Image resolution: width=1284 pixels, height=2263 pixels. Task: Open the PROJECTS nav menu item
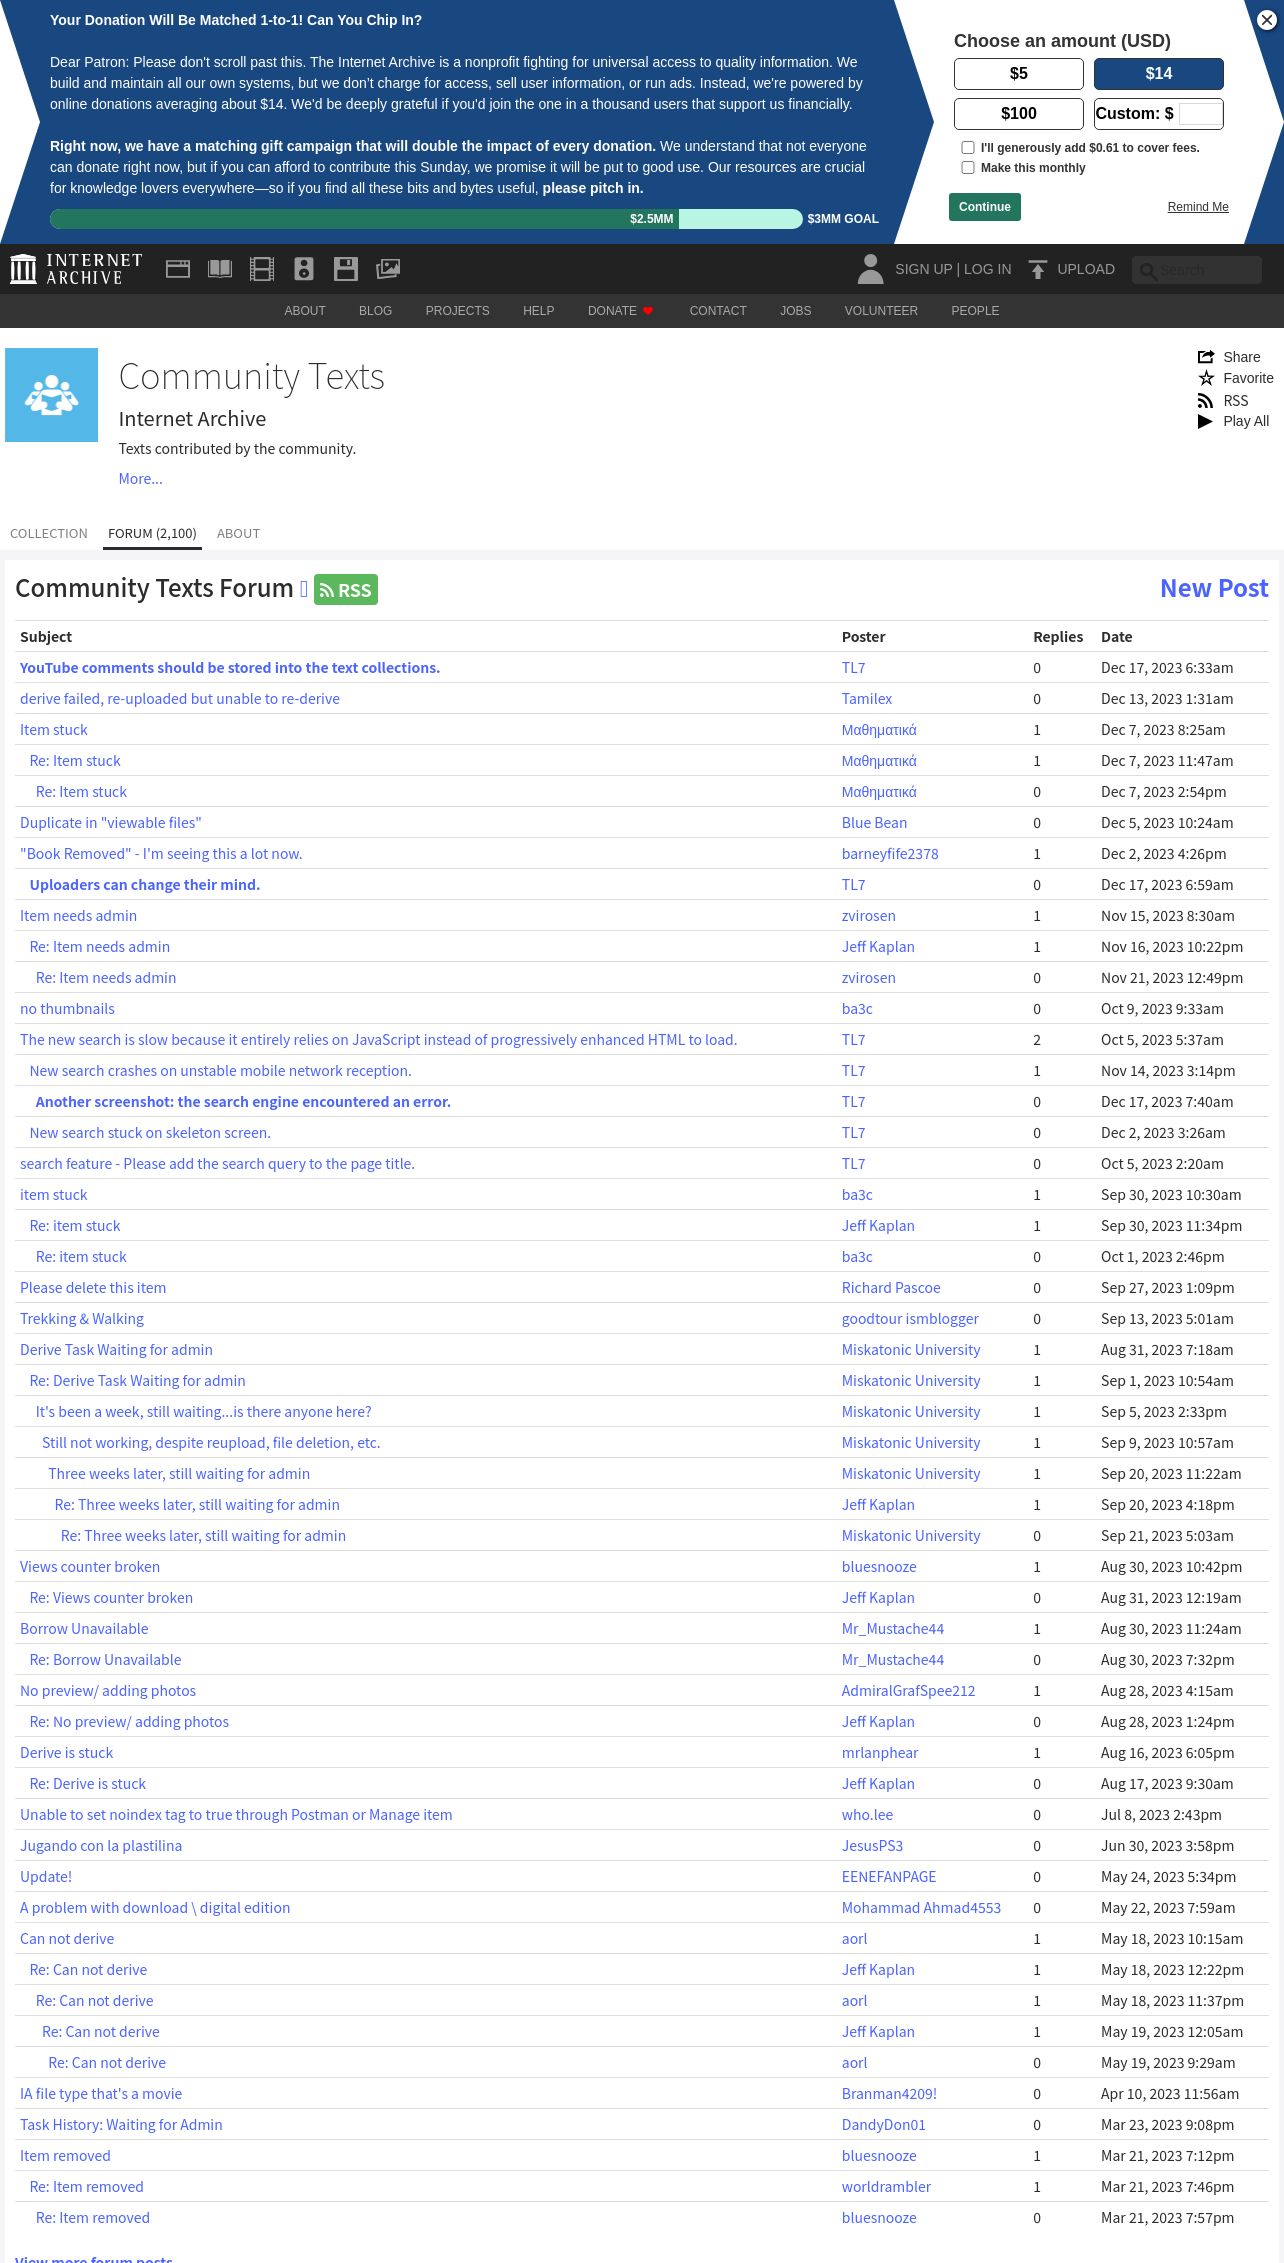click(x=457, y=311)
